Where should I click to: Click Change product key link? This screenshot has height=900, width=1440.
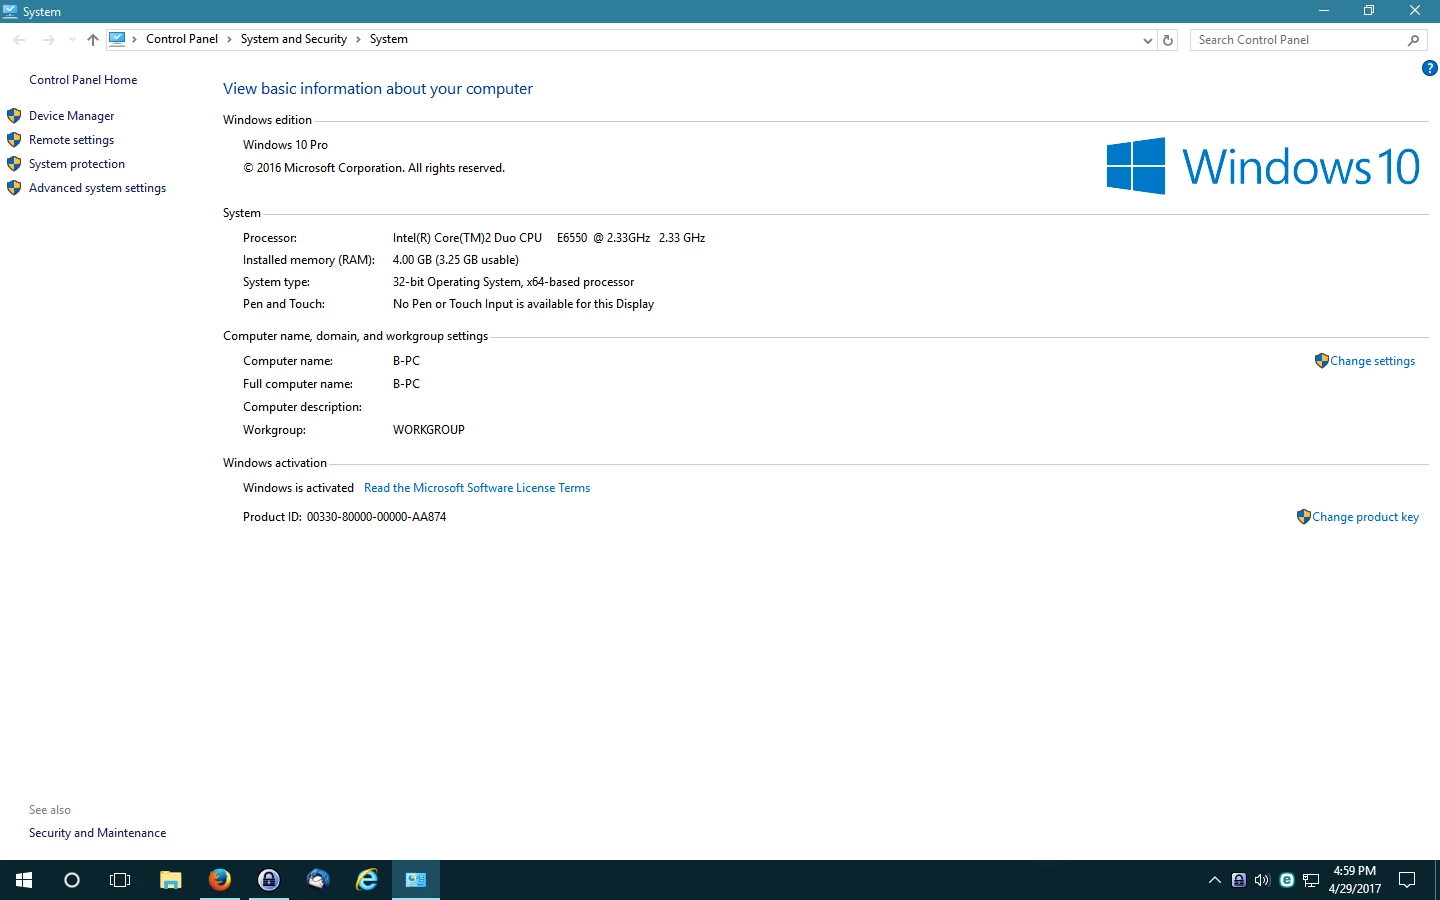[1365, 517]
